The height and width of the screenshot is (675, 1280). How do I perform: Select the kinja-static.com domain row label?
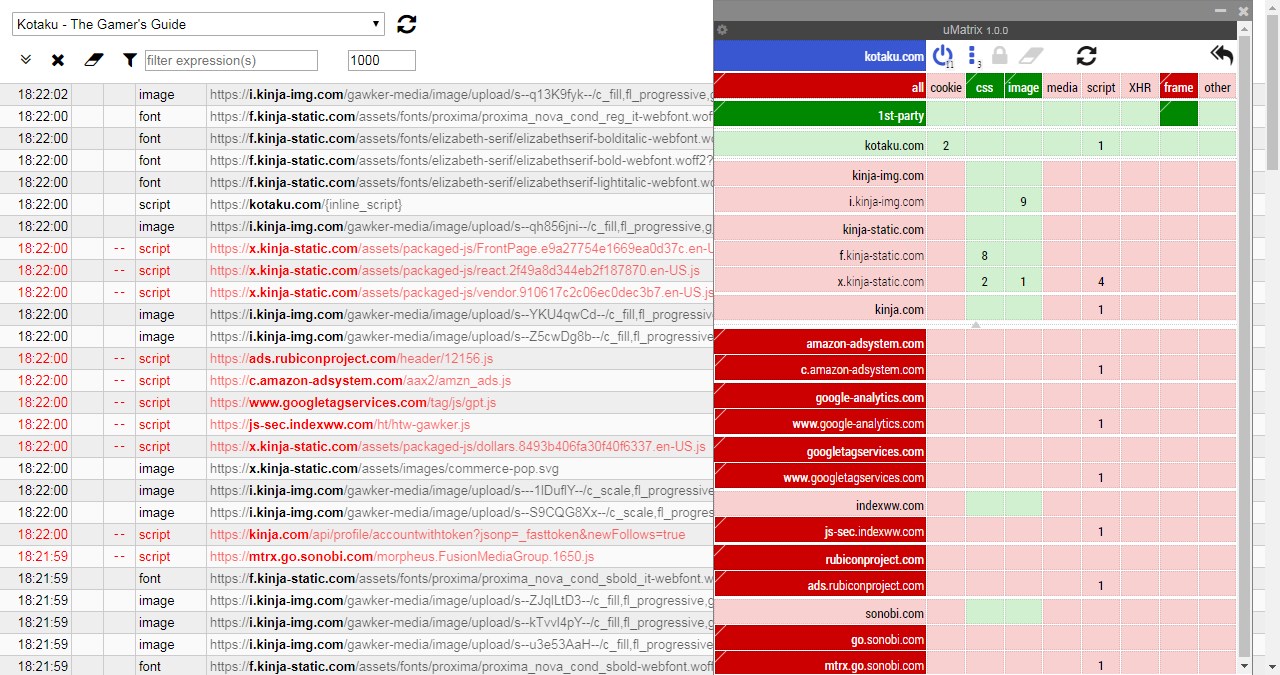(820, 229)
